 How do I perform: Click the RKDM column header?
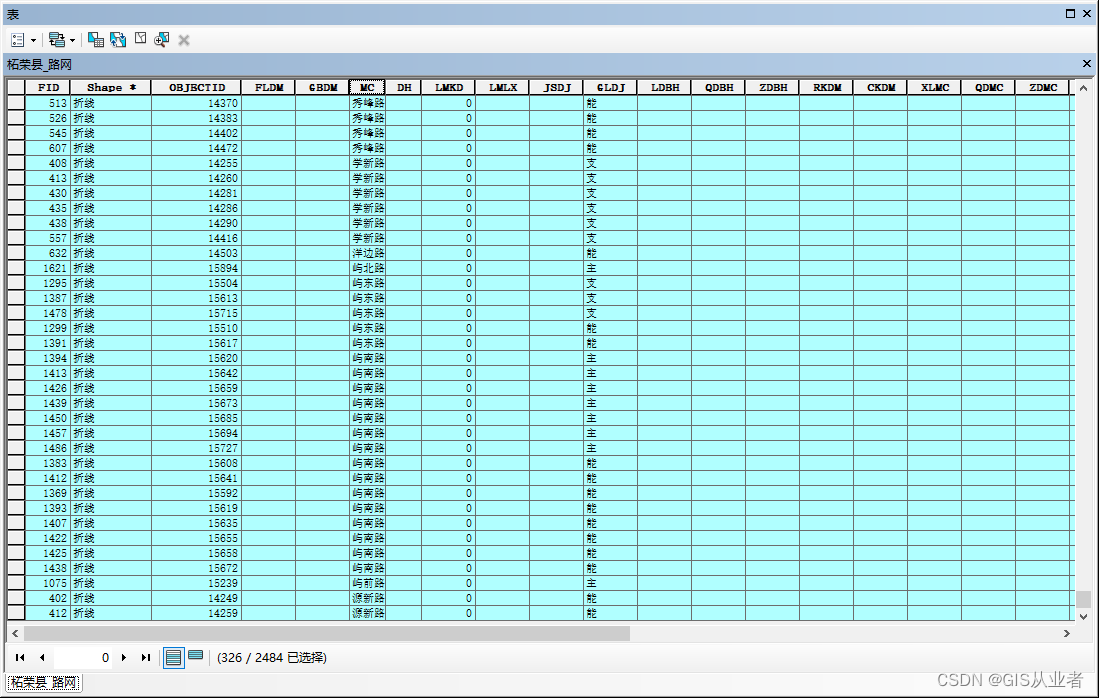click(826, 88)
